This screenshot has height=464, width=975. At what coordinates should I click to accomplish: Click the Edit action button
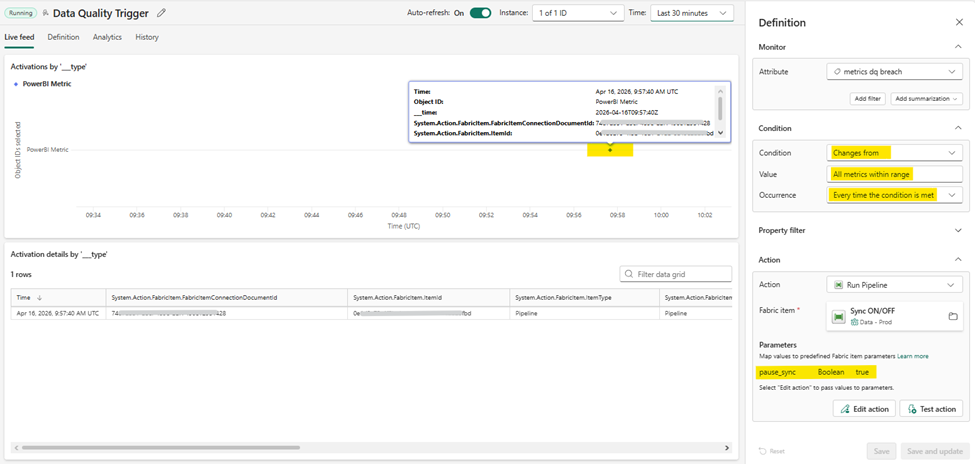point(865,409)
